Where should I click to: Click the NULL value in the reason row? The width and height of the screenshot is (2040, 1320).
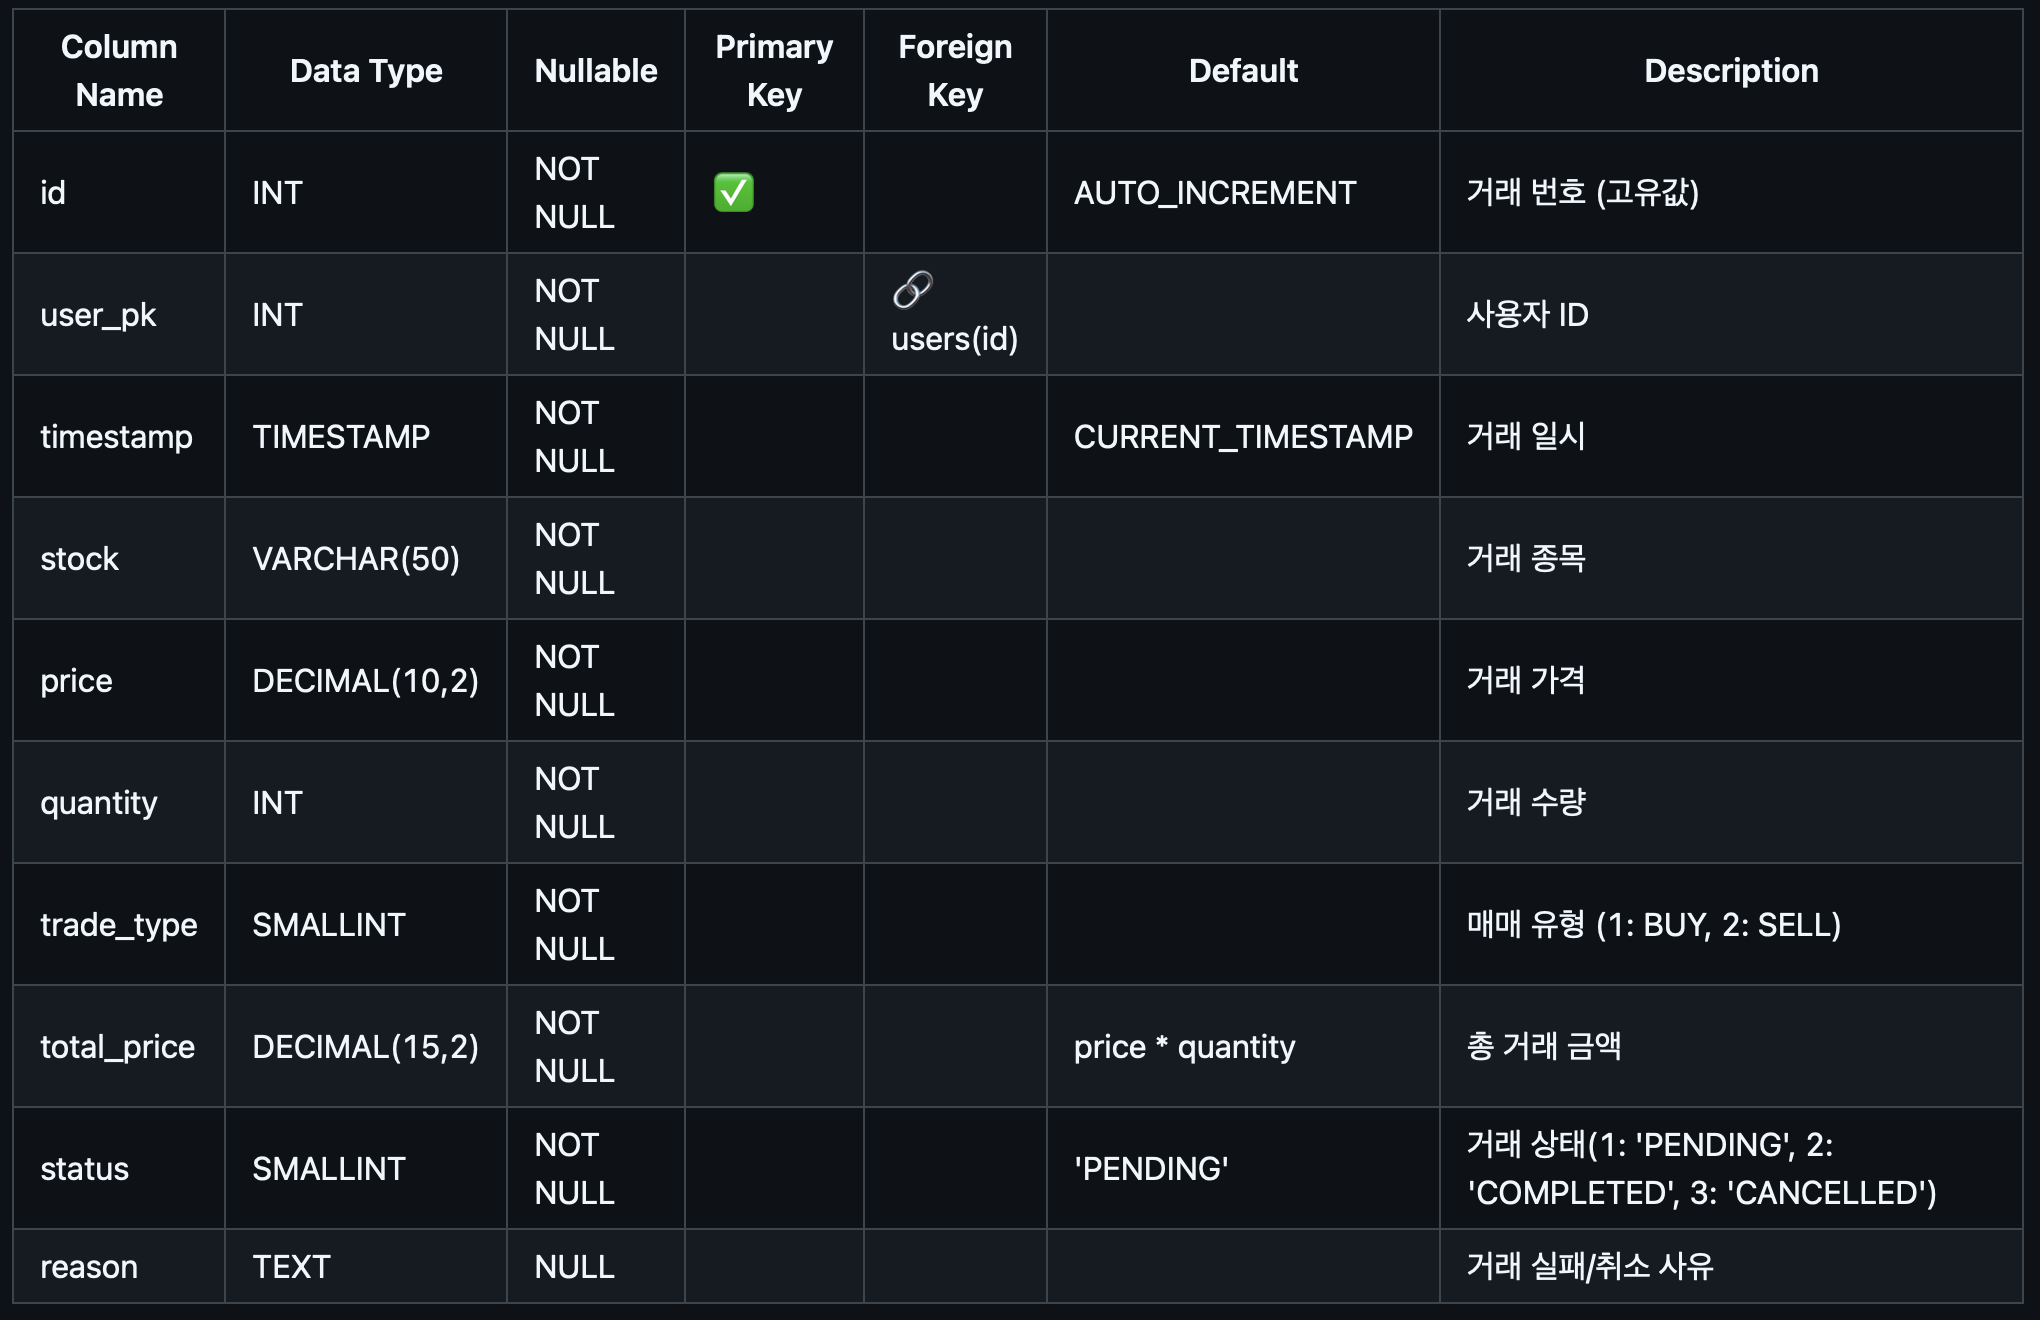click(574, 1267)
